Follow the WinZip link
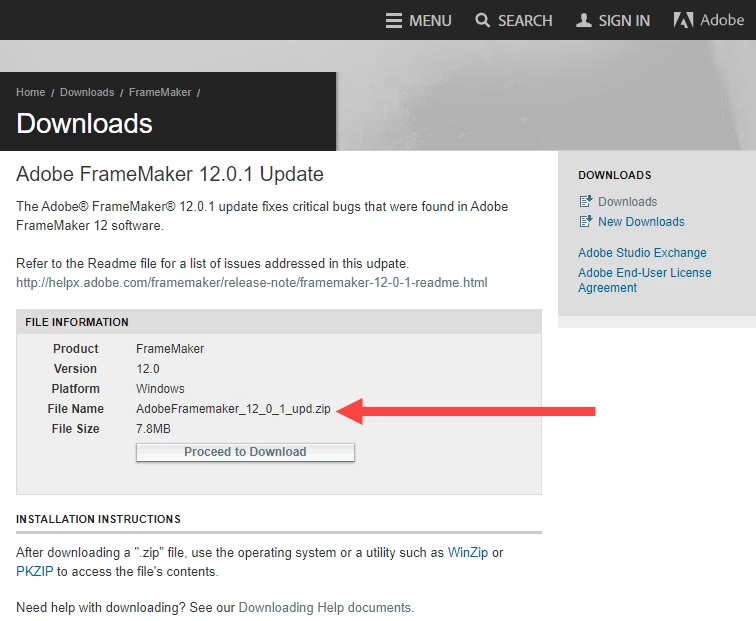The height and width of the screenshot is (621, 756). pyautogui.click(x=468, y=553)
